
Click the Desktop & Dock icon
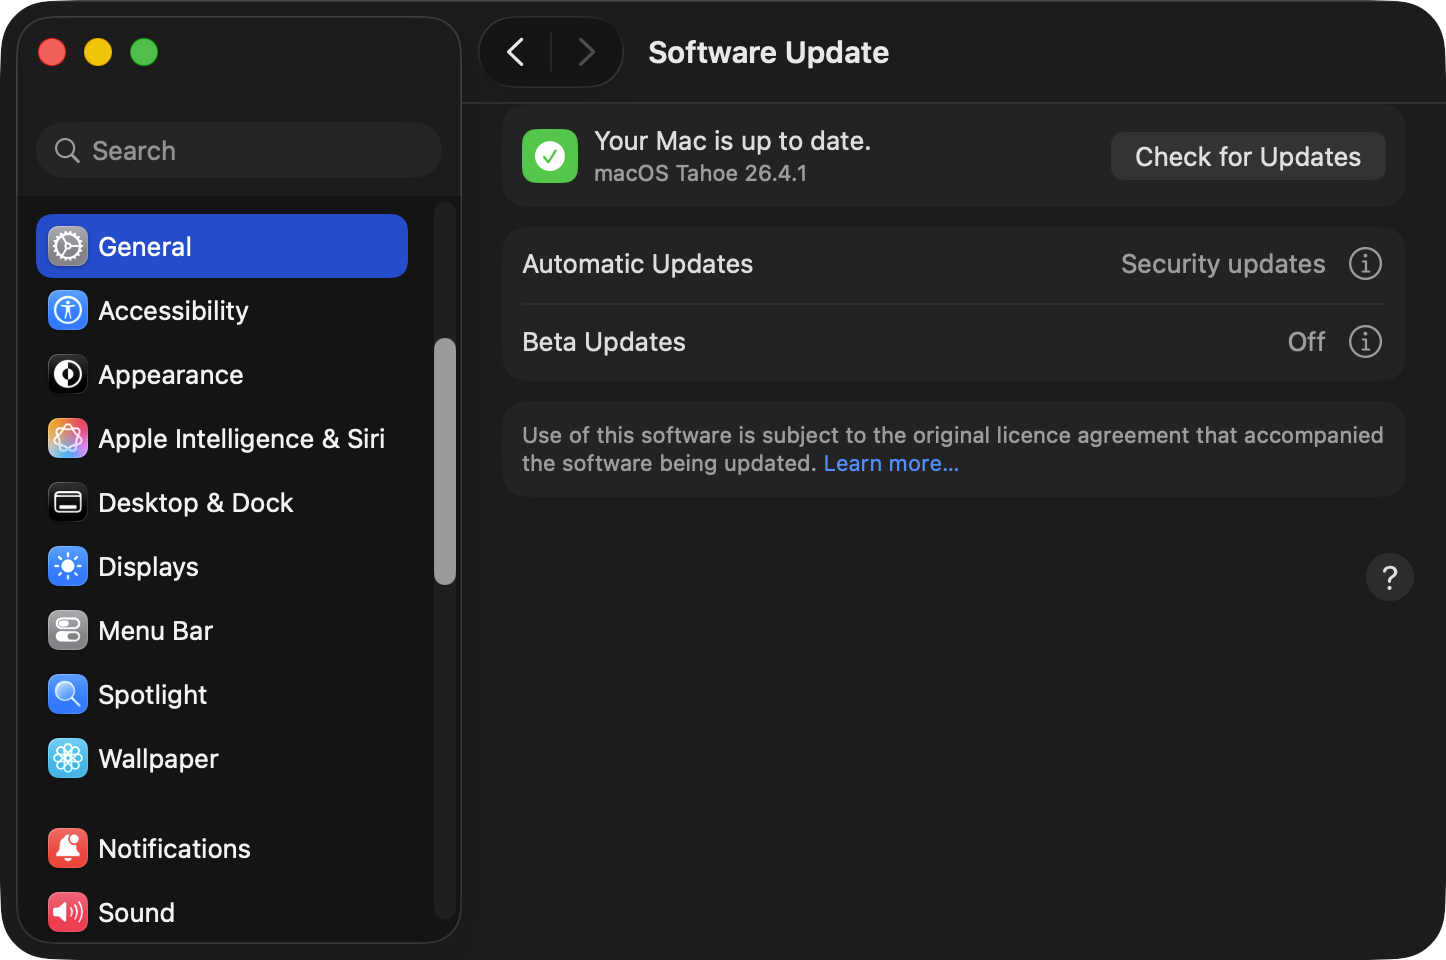tap(68, 502)
